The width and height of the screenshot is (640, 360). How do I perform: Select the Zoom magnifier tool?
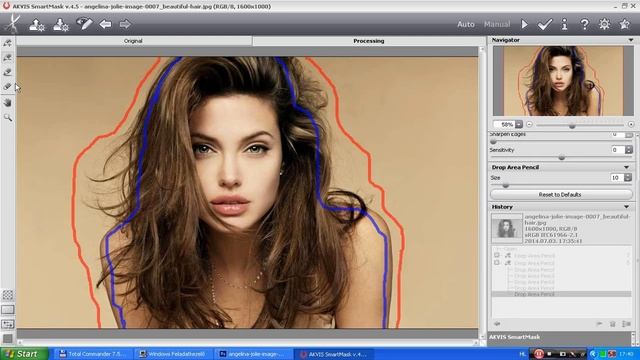point(7,118)
